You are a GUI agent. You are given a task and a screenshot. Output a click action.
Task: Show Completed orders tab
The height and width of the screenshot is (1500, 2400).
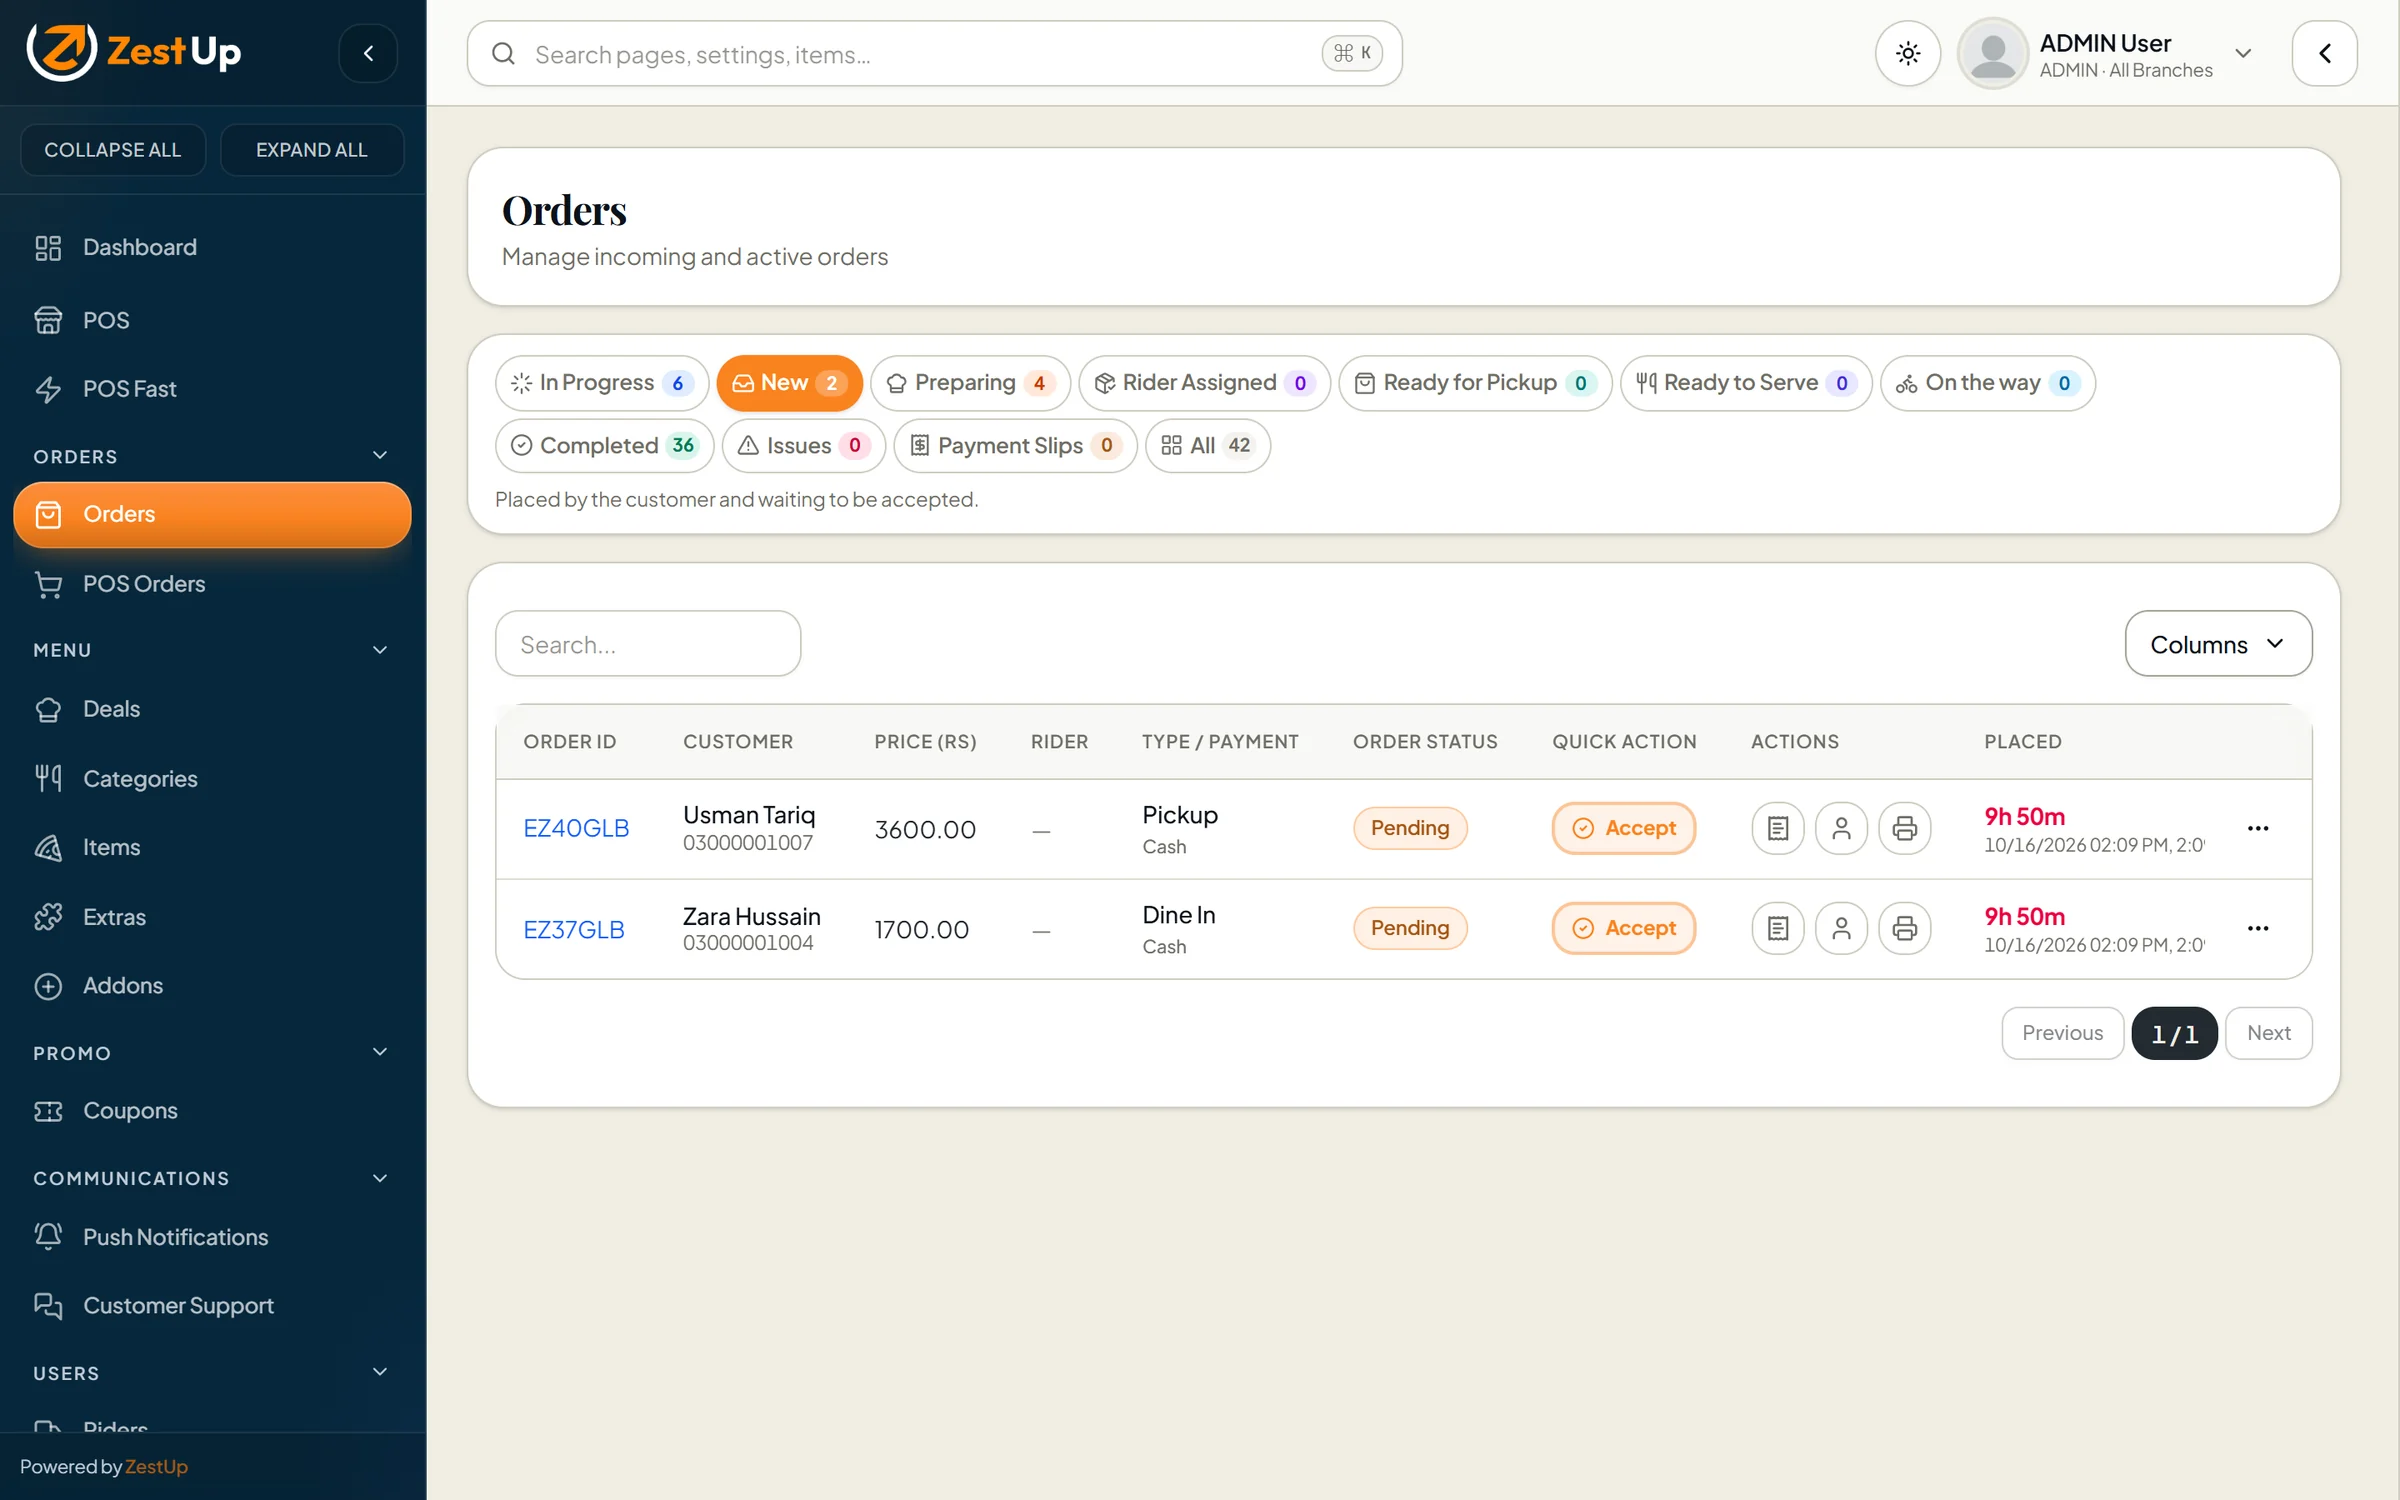604,446
